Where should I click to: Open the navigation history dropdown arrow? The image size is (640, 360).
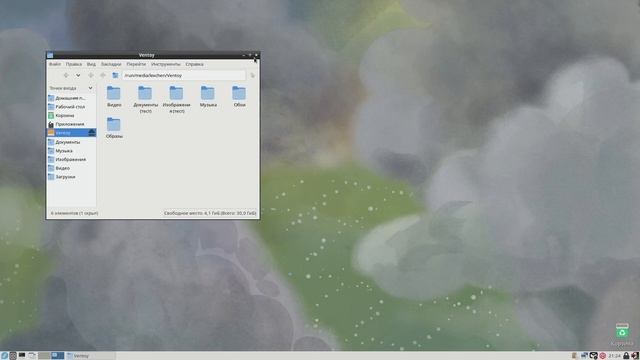tap(78, 76)
